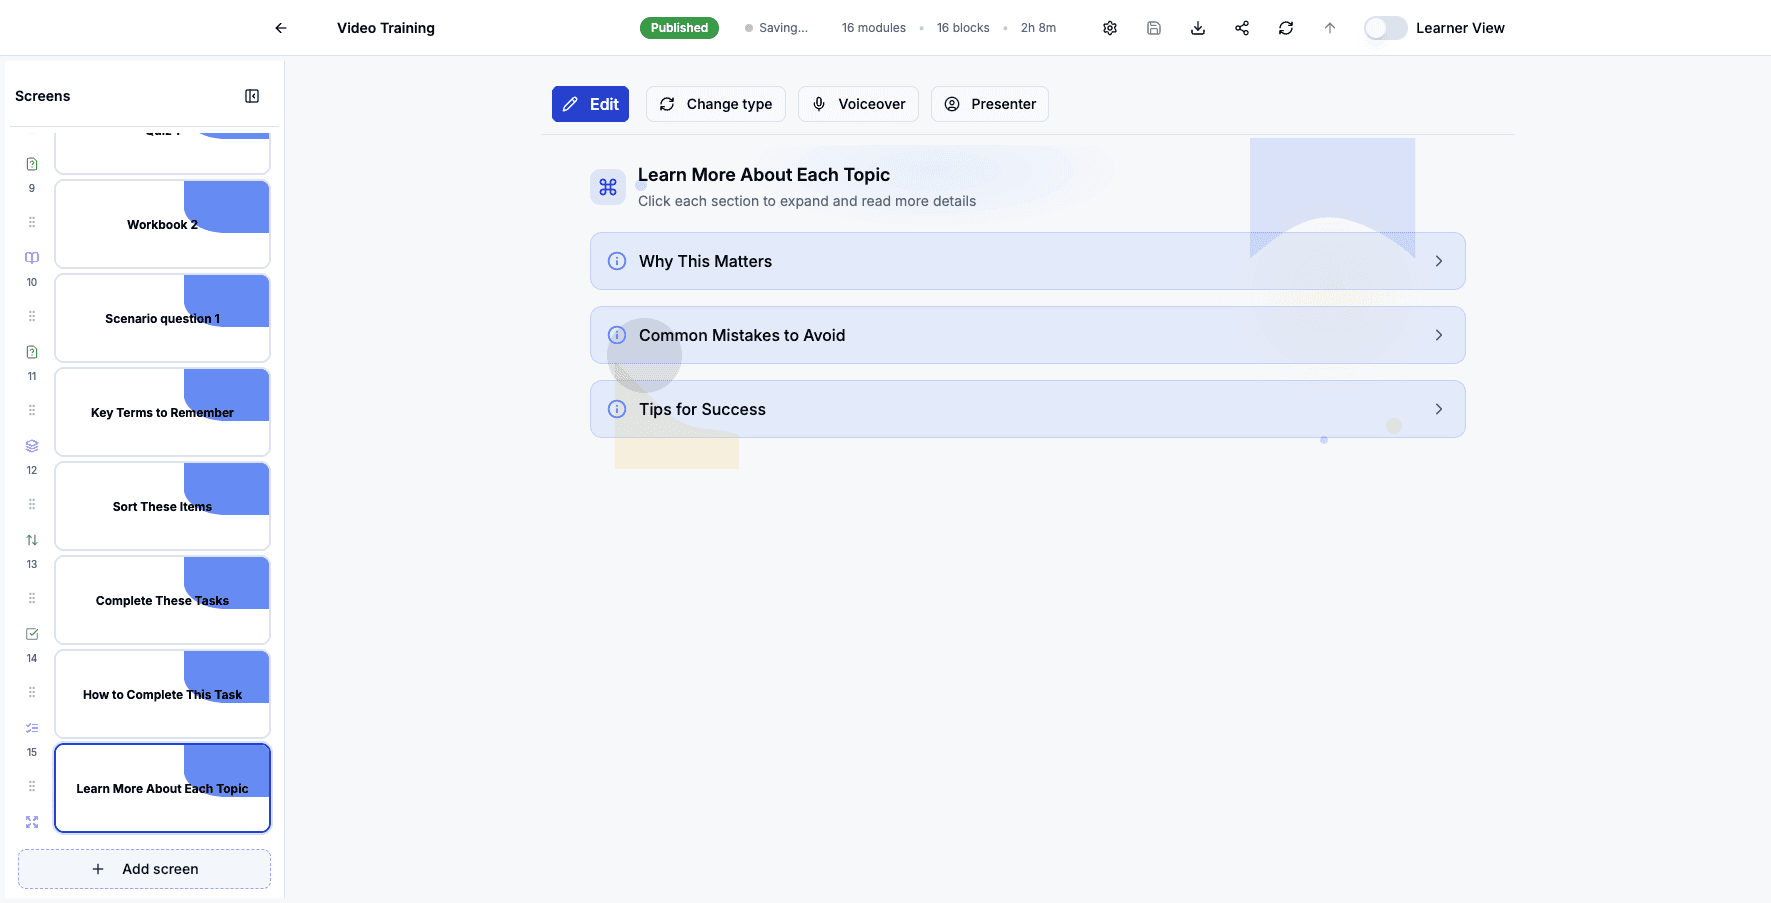Screen dimensions: 1771x903
Task: Open the course settings gear
Action: pos(1110,28)
